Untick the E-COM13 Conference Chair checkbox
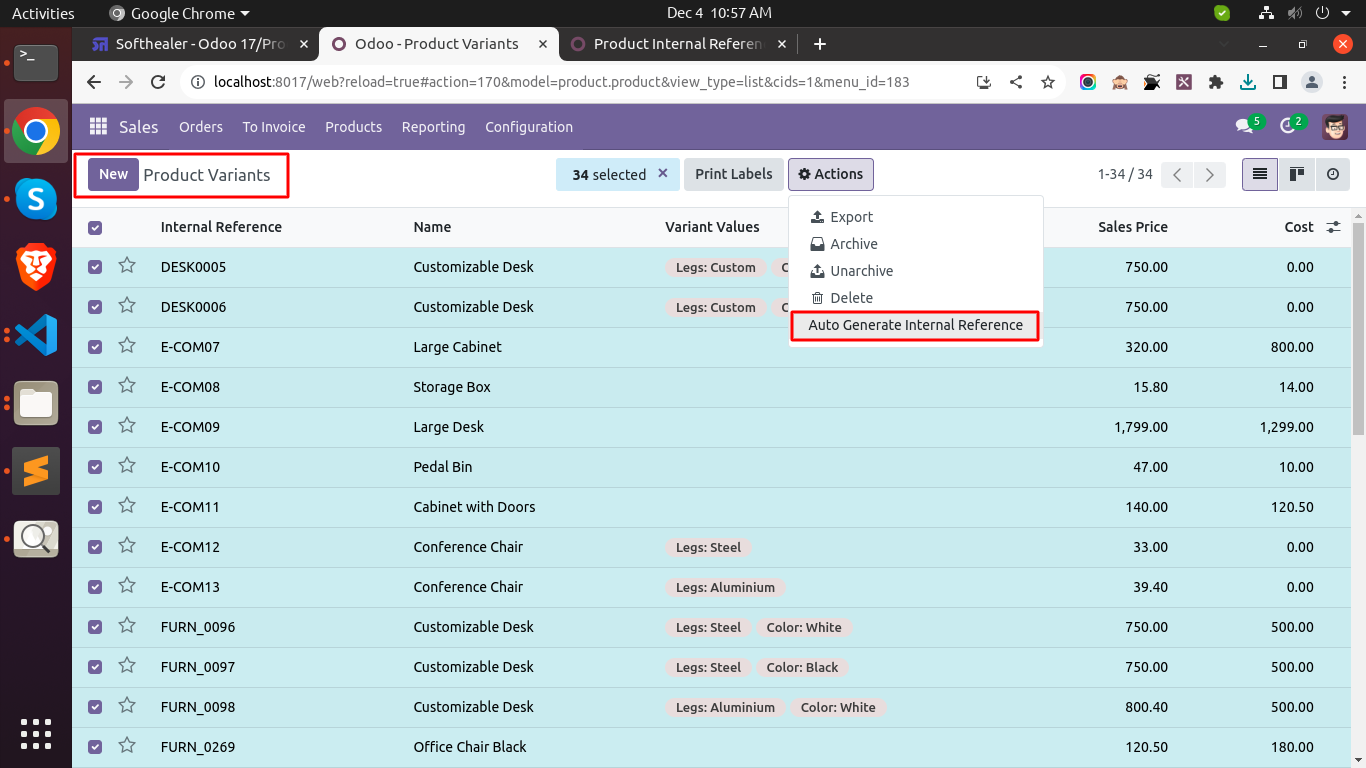1366x768 pixels. pos(95,587)
